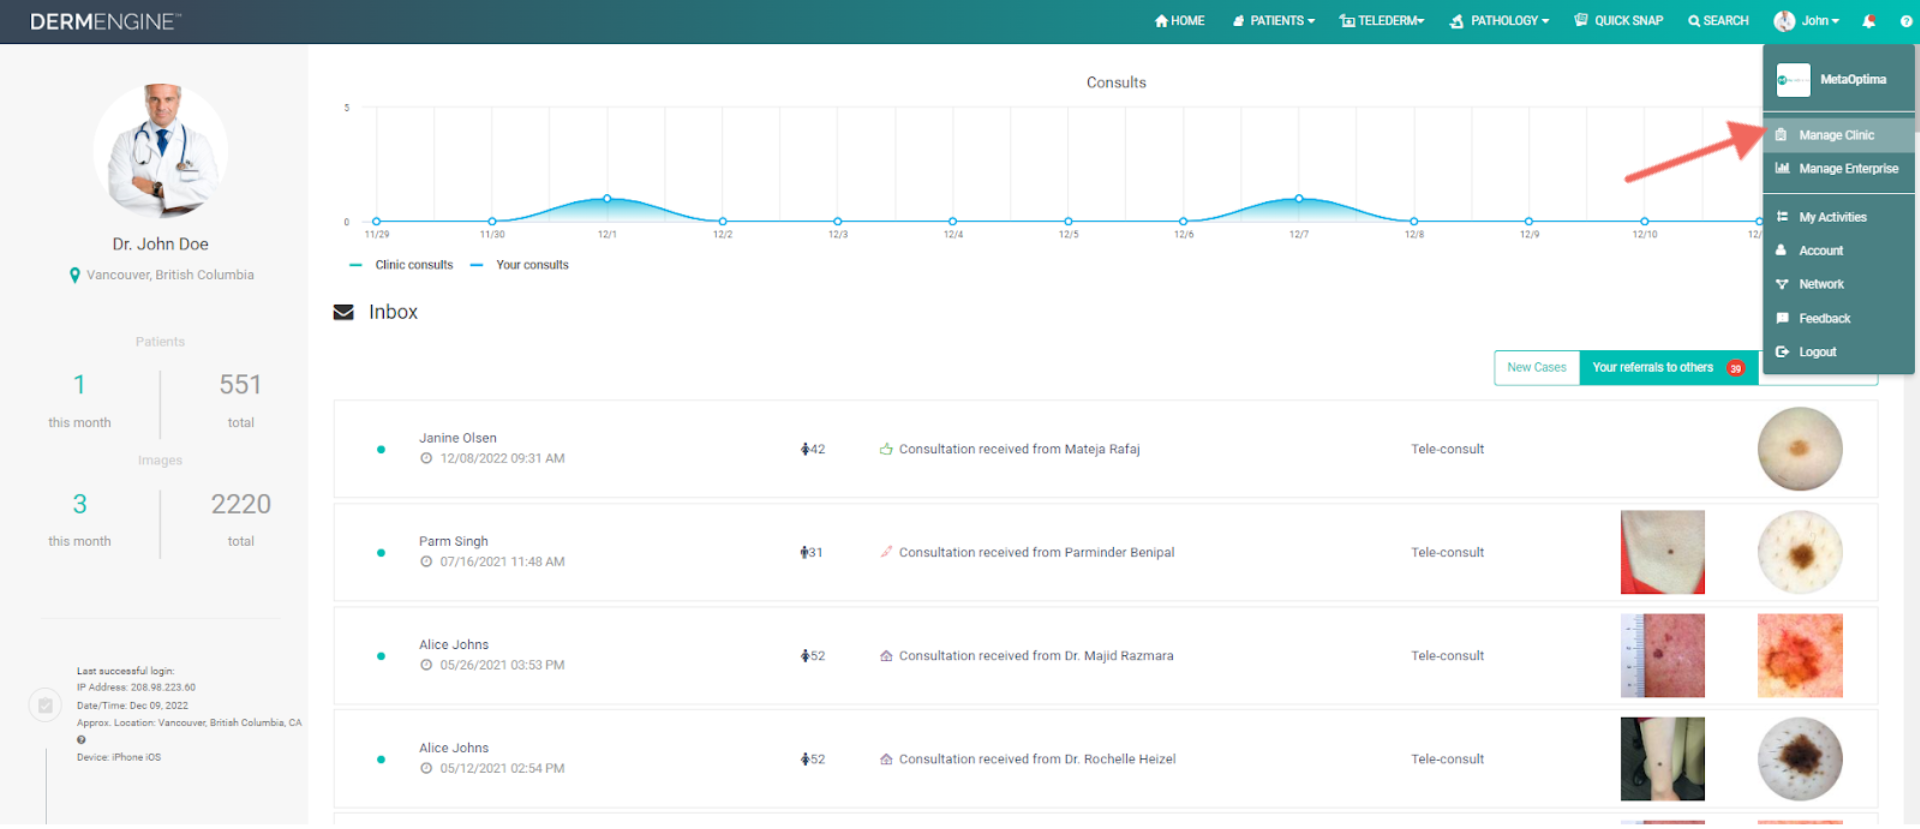Click the Quick Snap icon in navbar
The height and width of the screenshot is (829, 1920).
coord(1581,20)
